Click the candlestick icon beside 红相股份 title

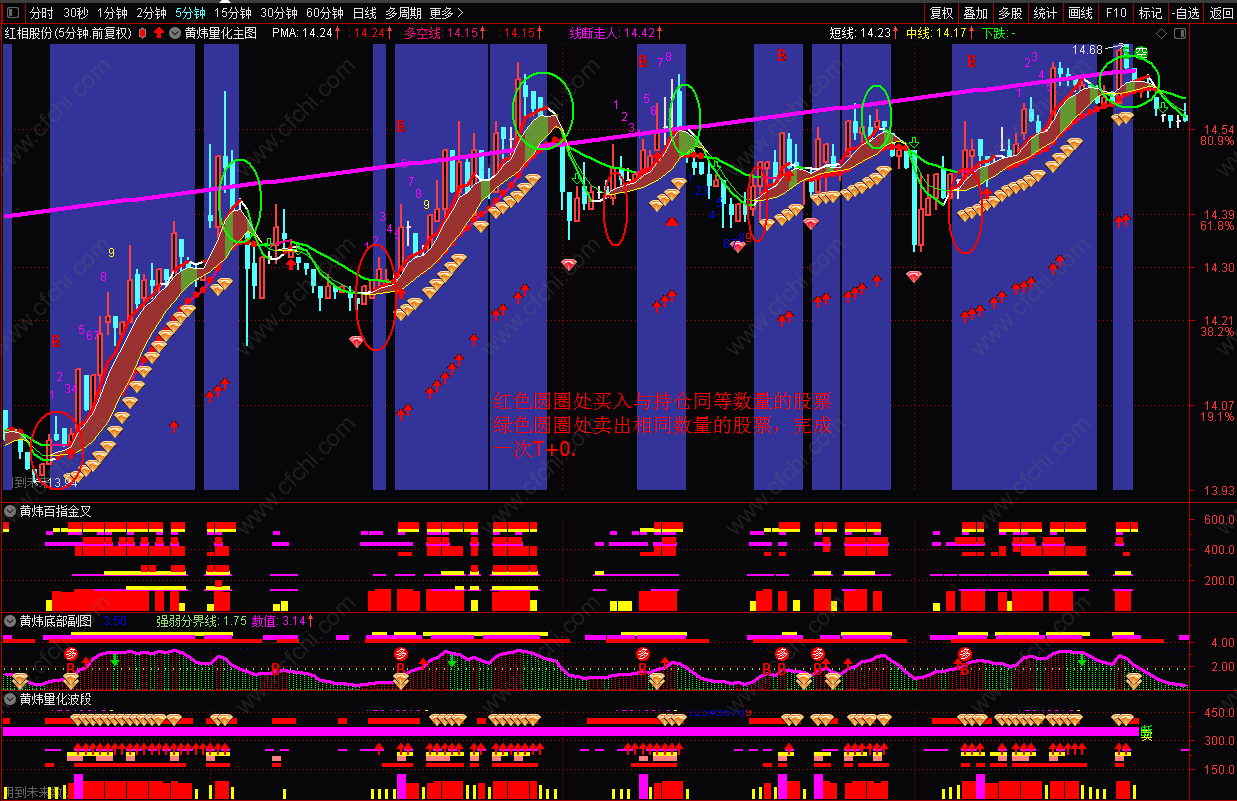point(142,33)
